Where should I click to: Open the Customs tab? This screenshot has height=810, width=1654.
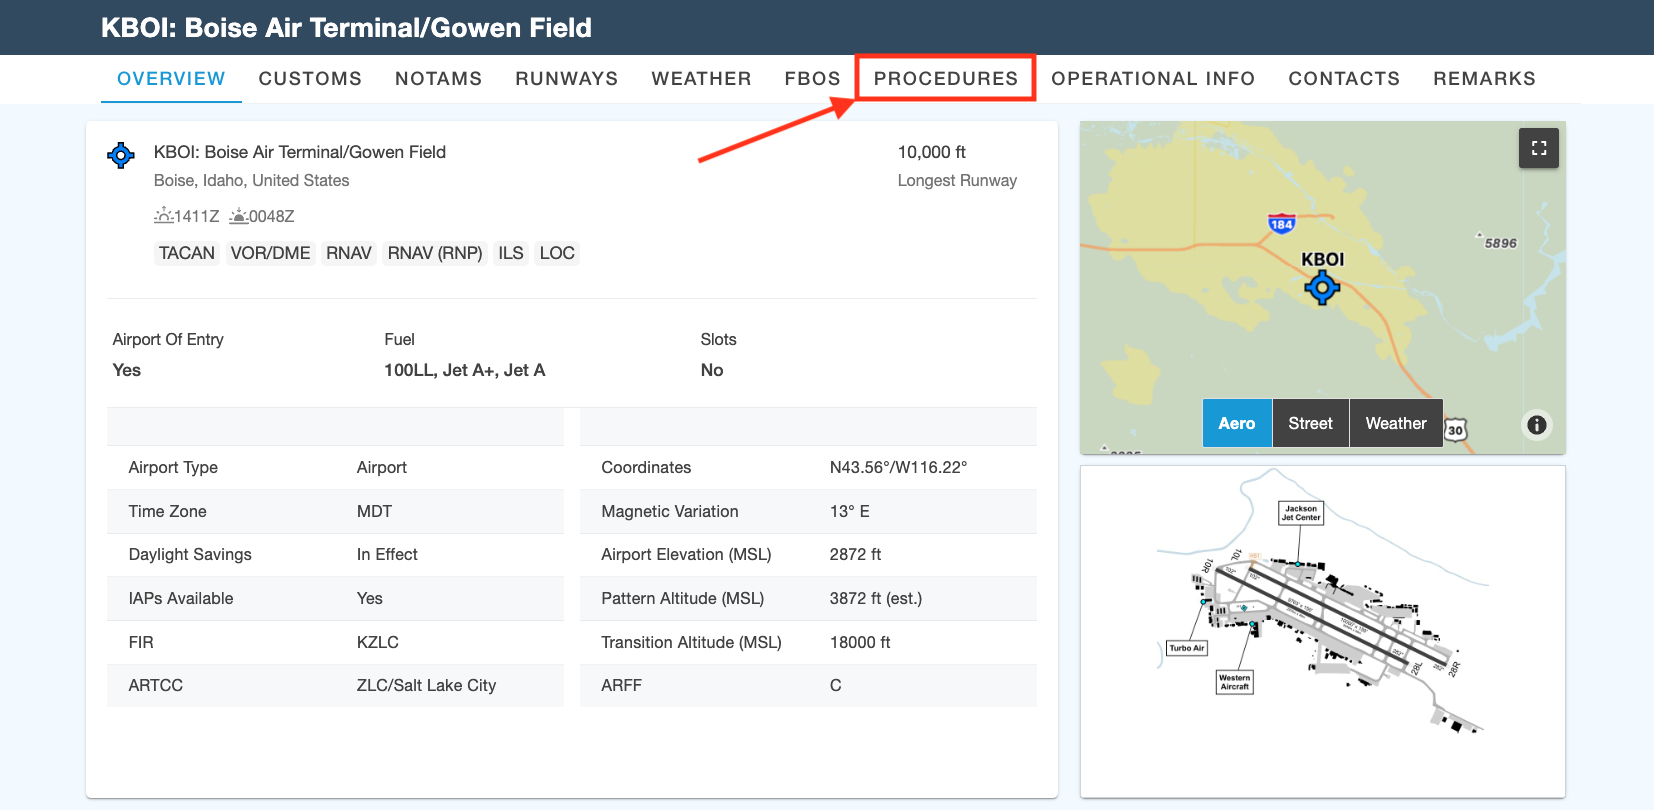(x=310, y=79)
